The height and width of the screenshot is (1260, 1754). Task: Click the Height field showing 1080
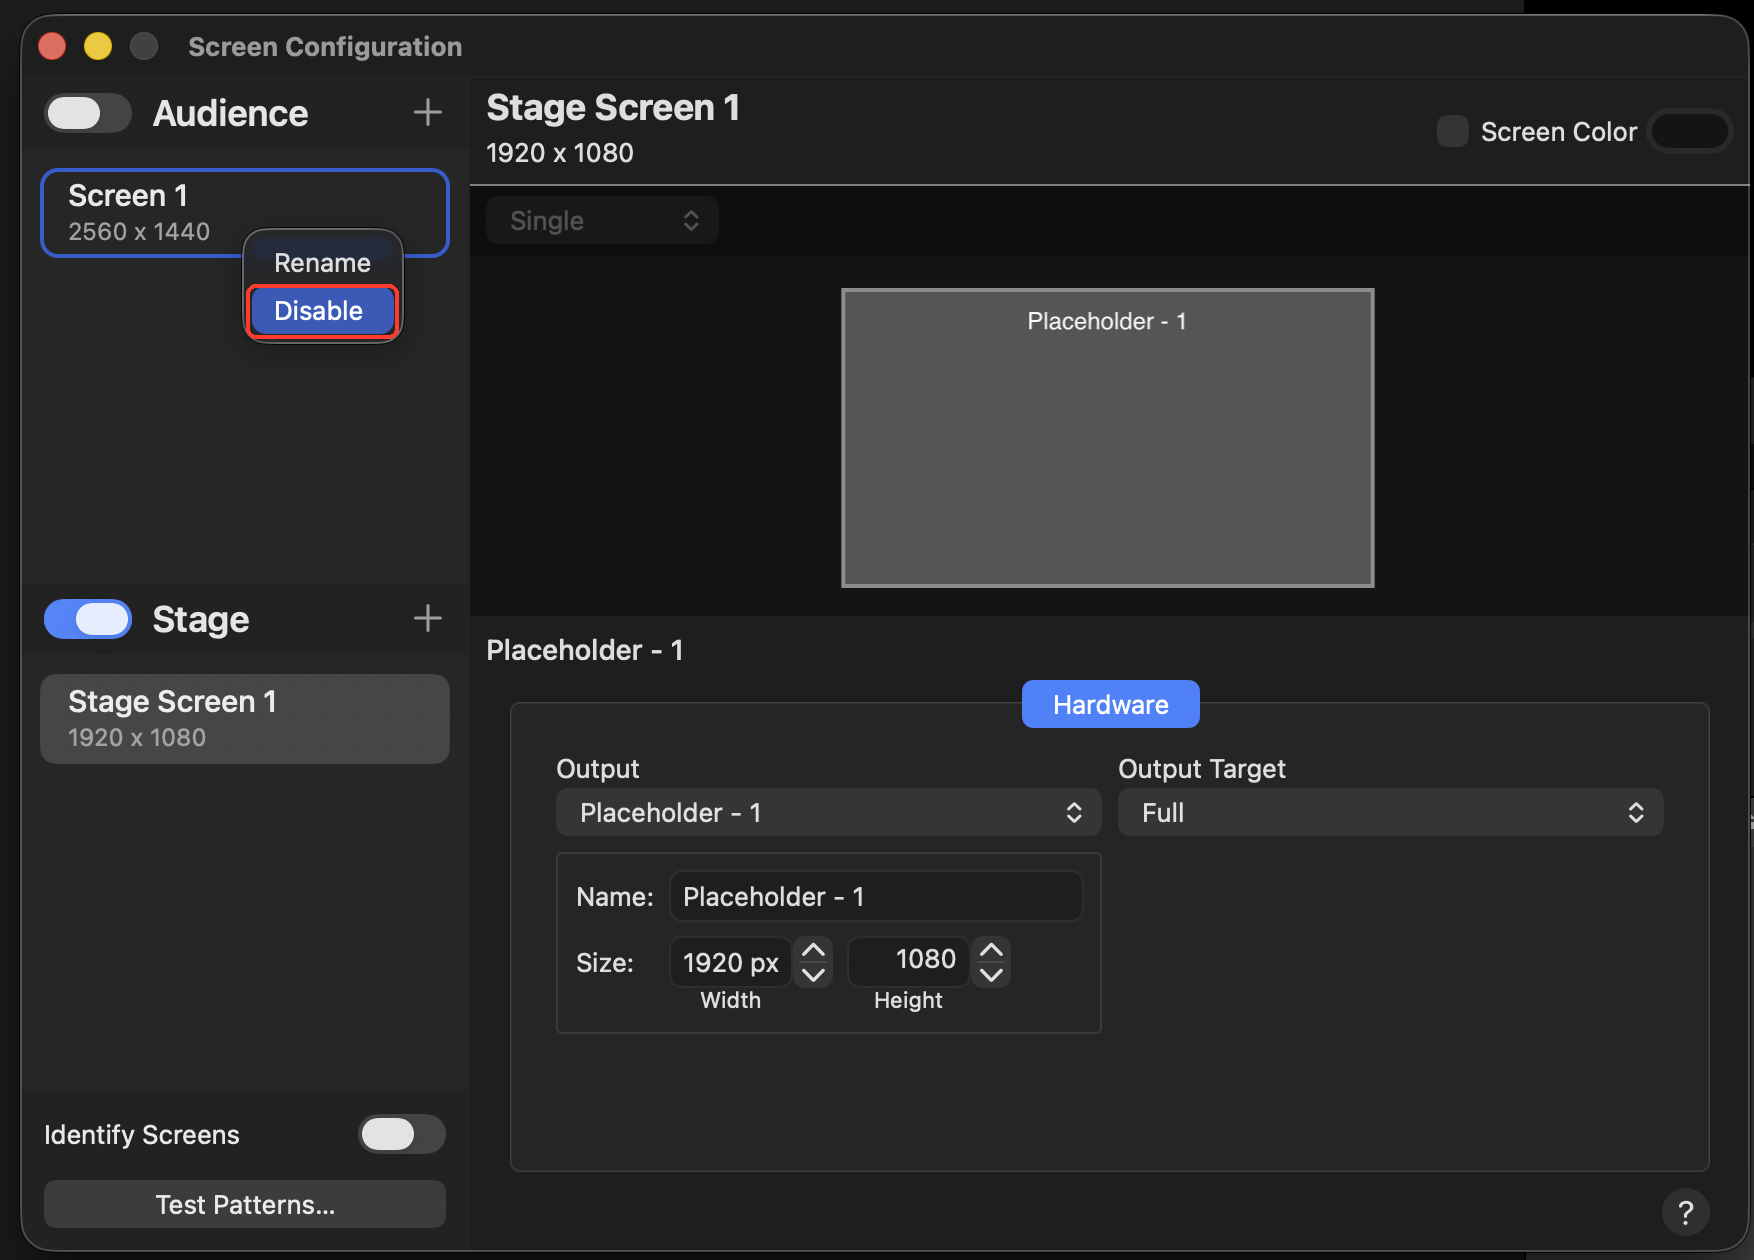(x=908, y=960)
